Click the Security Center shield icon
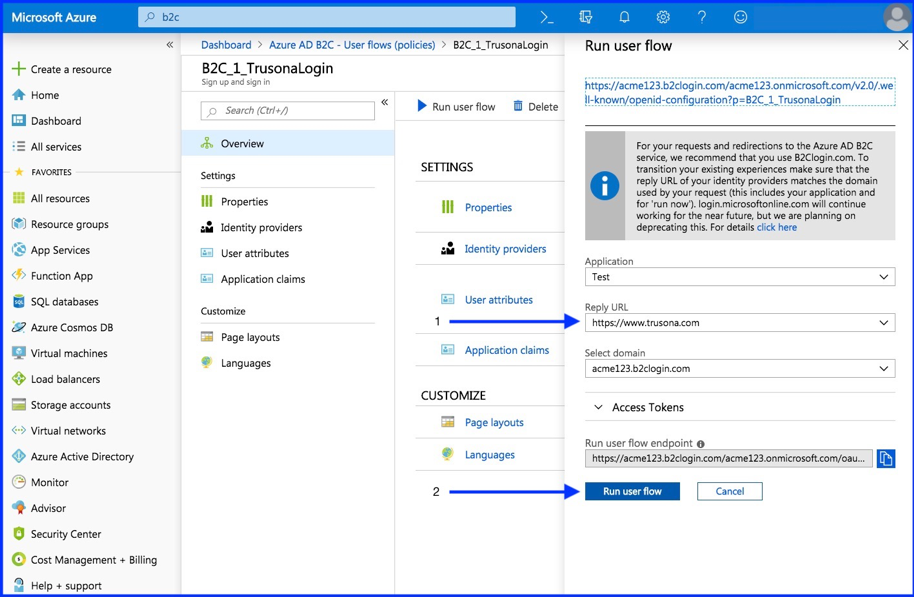The height and width of the screenshot is (597, 914). point(19,533)
